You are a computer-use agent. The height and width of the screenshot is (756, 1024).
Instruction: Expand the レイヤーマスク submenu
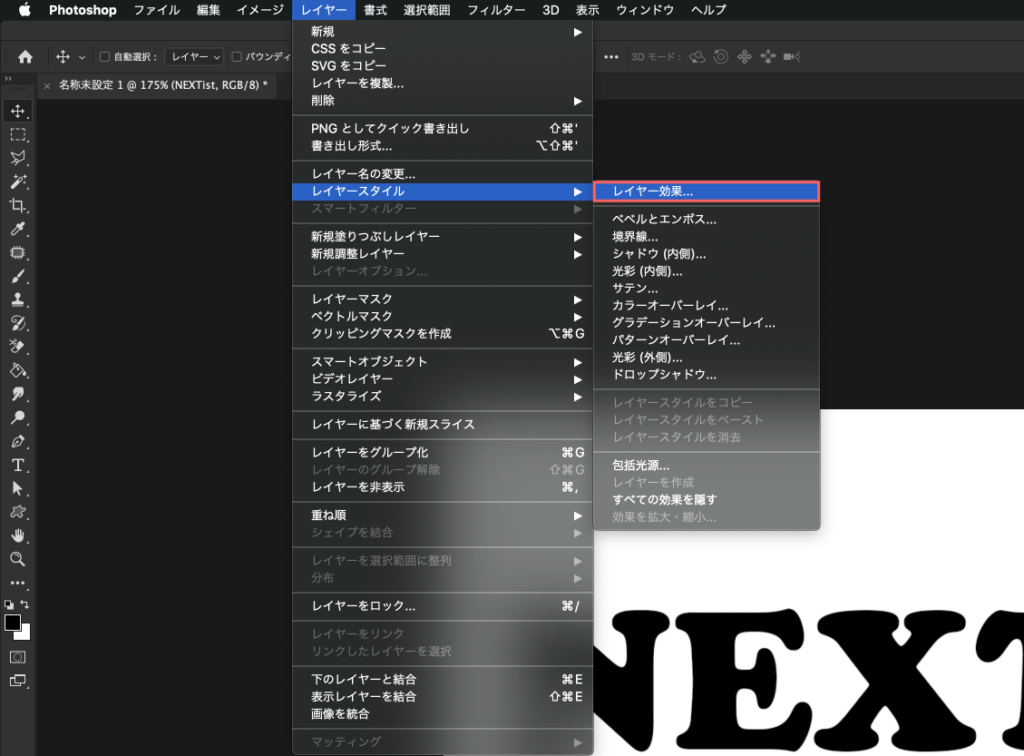[x=443, y=299]
